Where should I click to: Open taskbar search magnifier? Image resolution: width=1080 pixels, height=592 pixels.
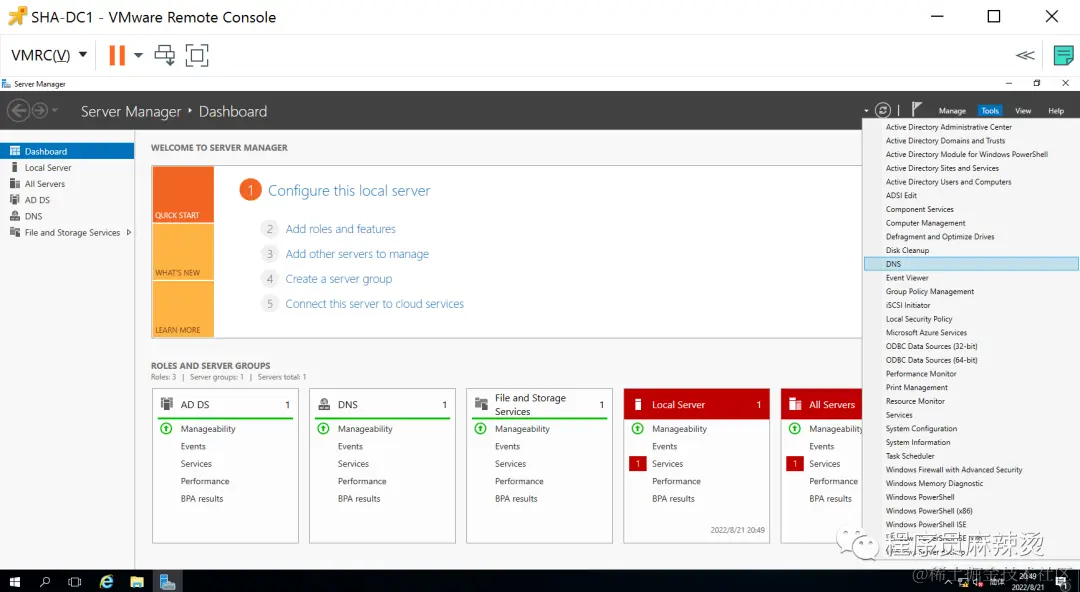45,582
